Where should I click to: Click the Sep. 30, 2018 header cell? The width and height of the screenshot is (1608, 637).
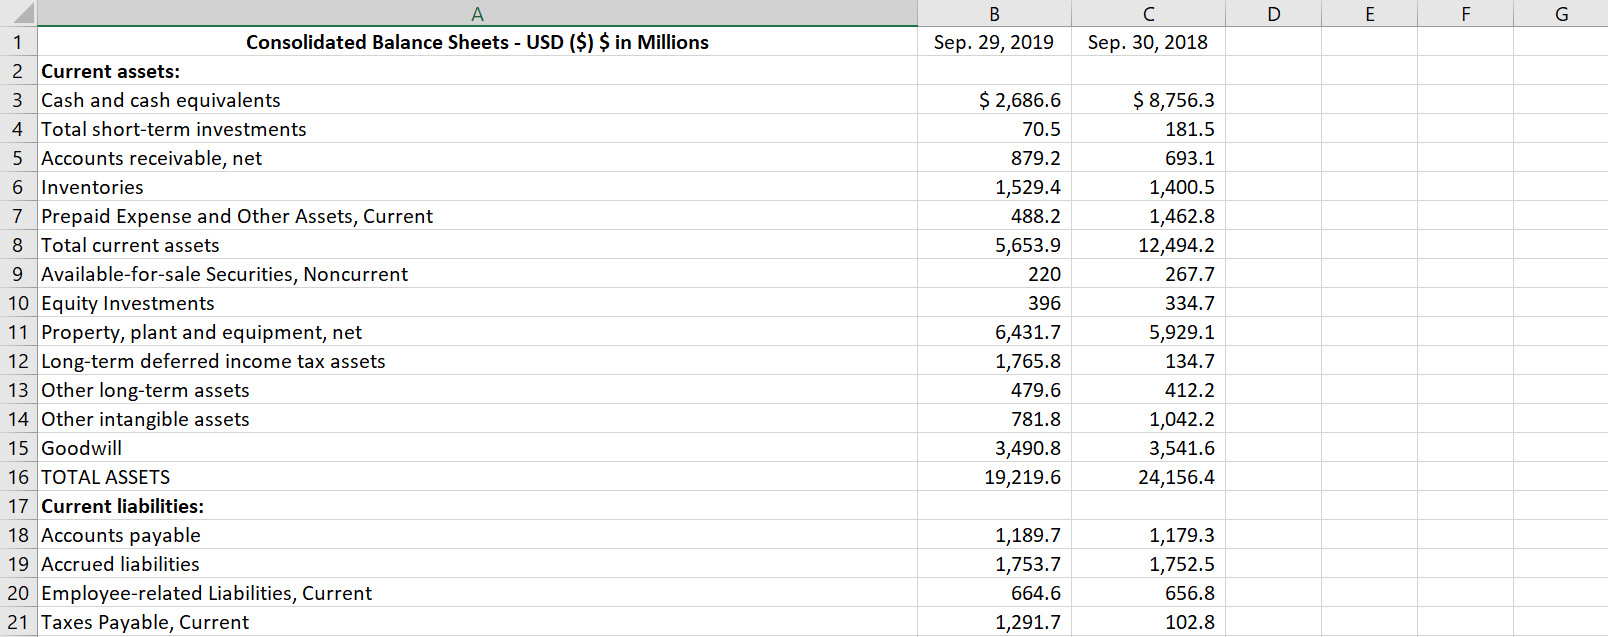[1148, 42]
